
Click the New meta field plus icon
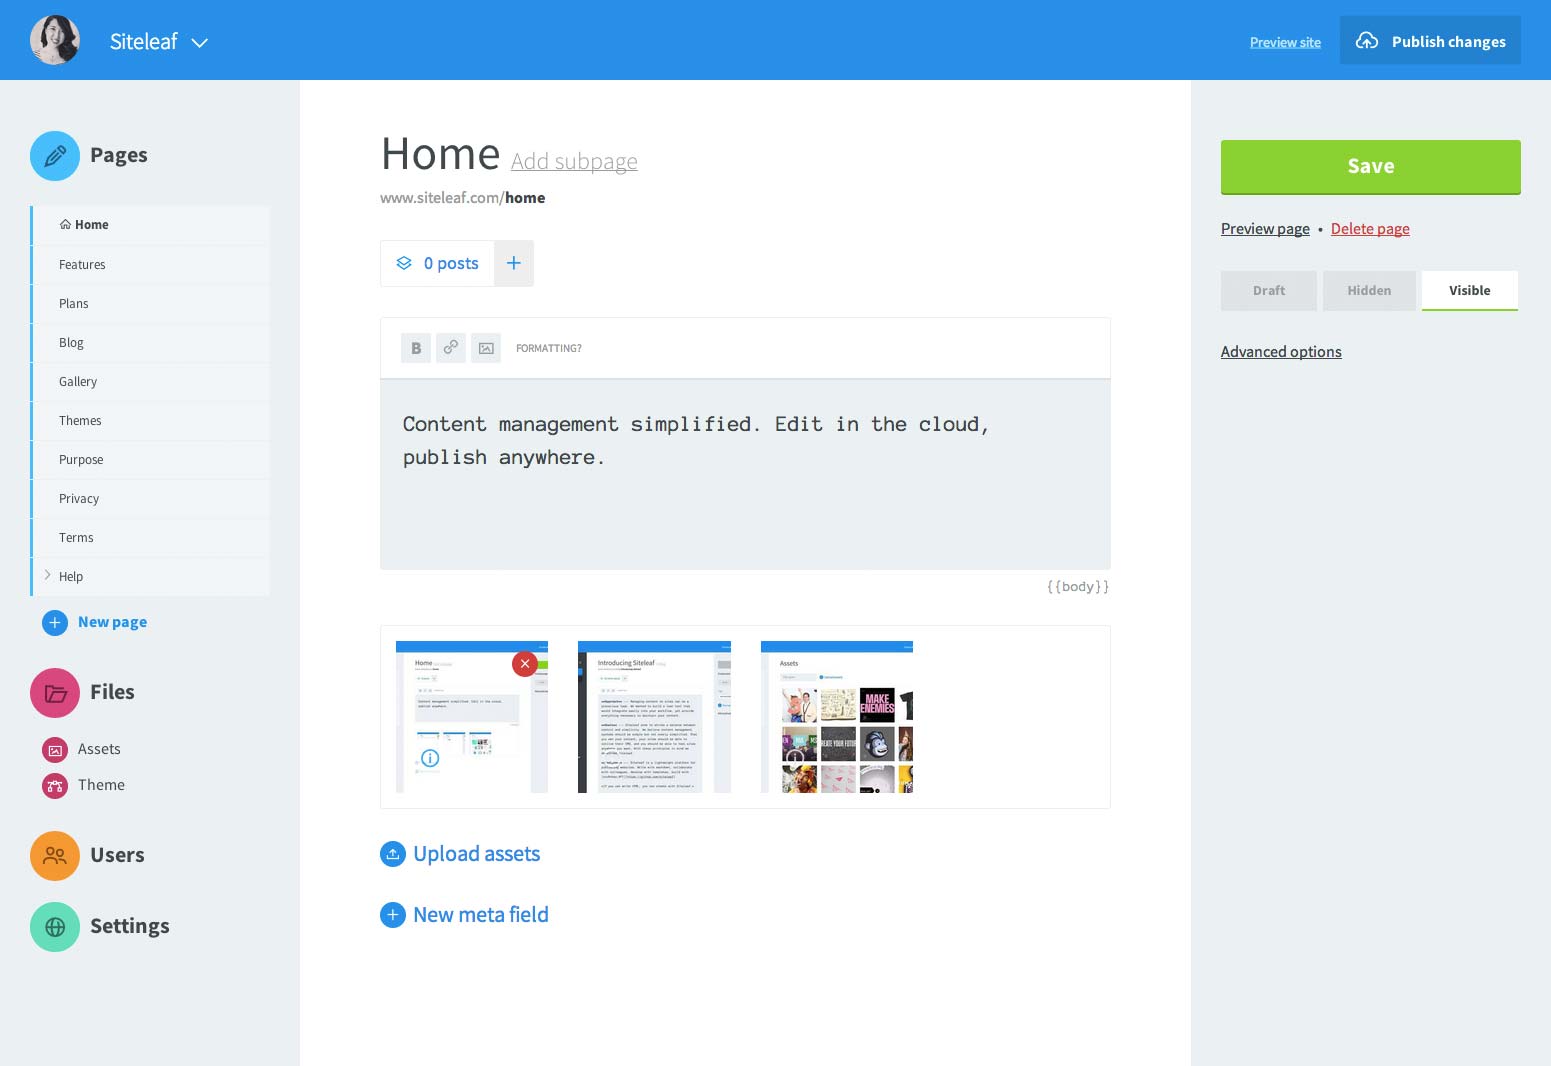coord(393,915)
